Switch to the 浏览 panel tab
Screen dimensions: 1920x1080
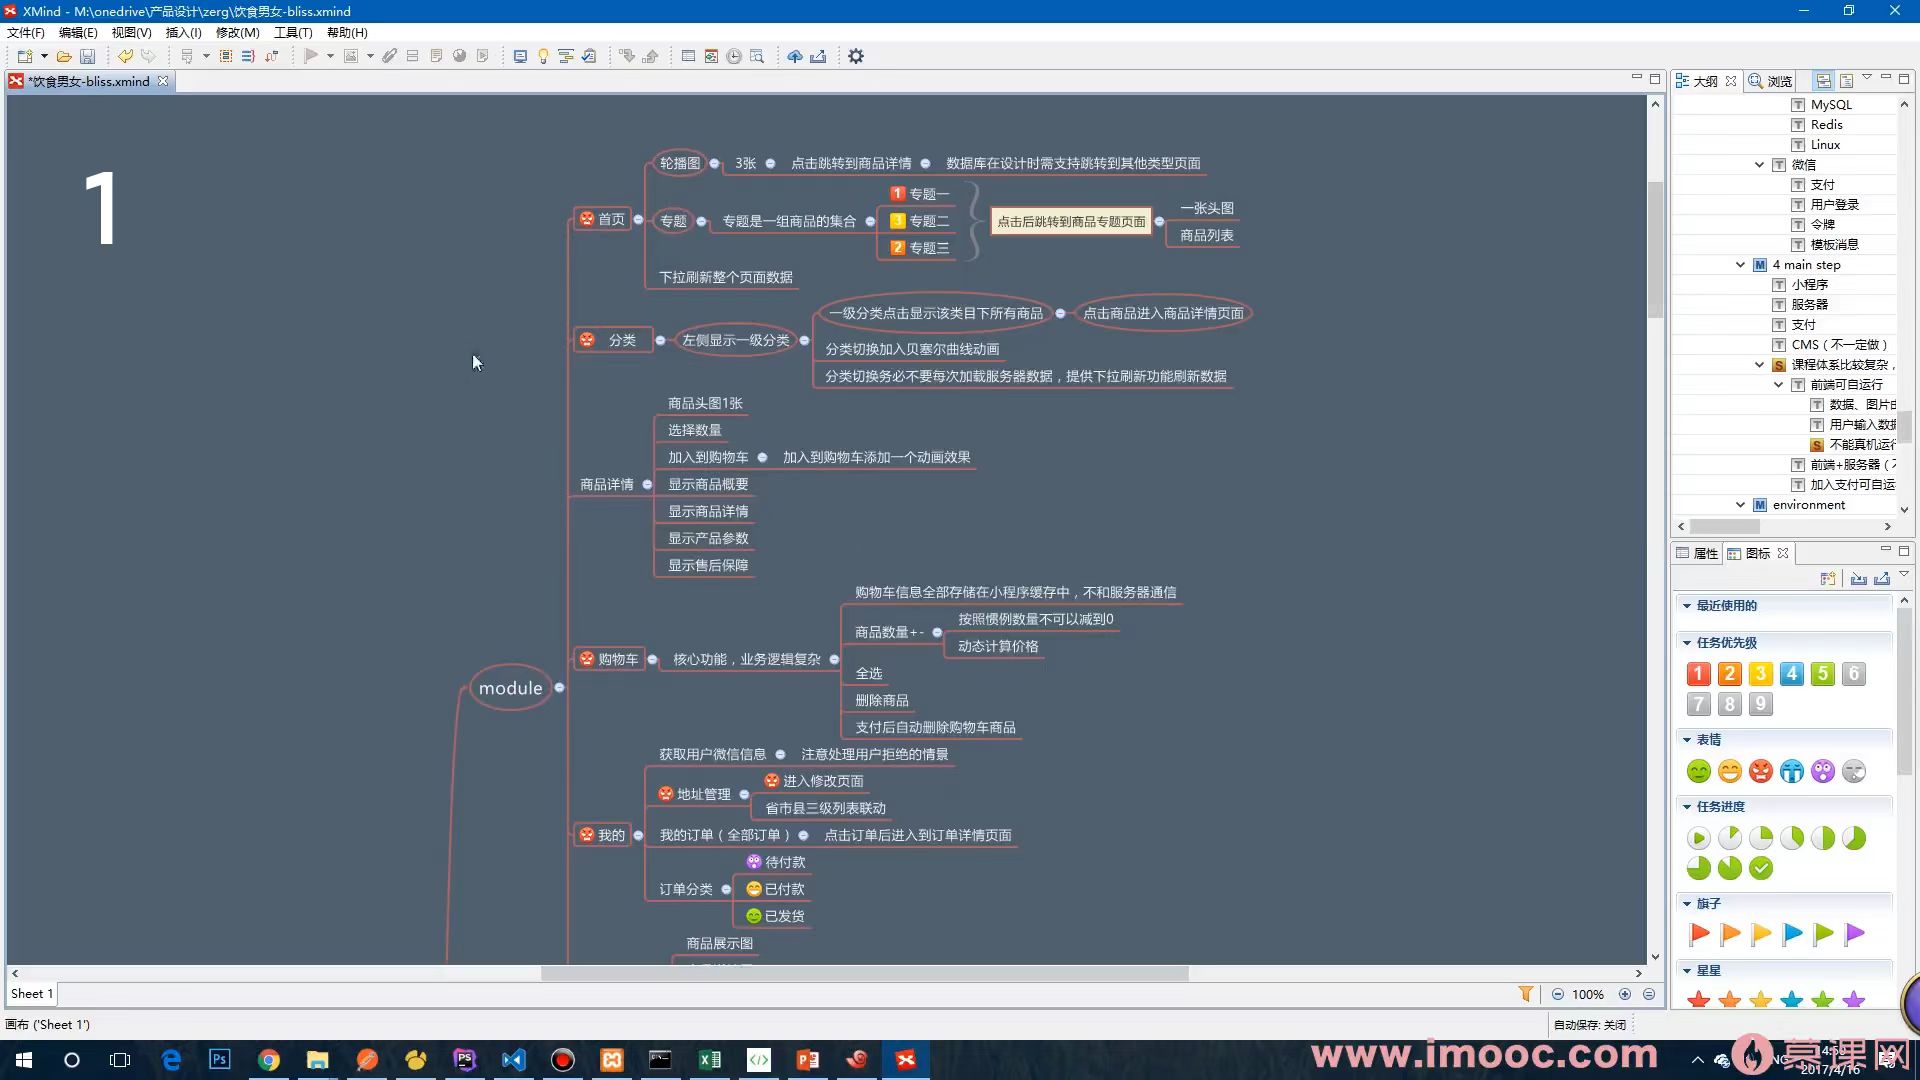pos(1771,81)
